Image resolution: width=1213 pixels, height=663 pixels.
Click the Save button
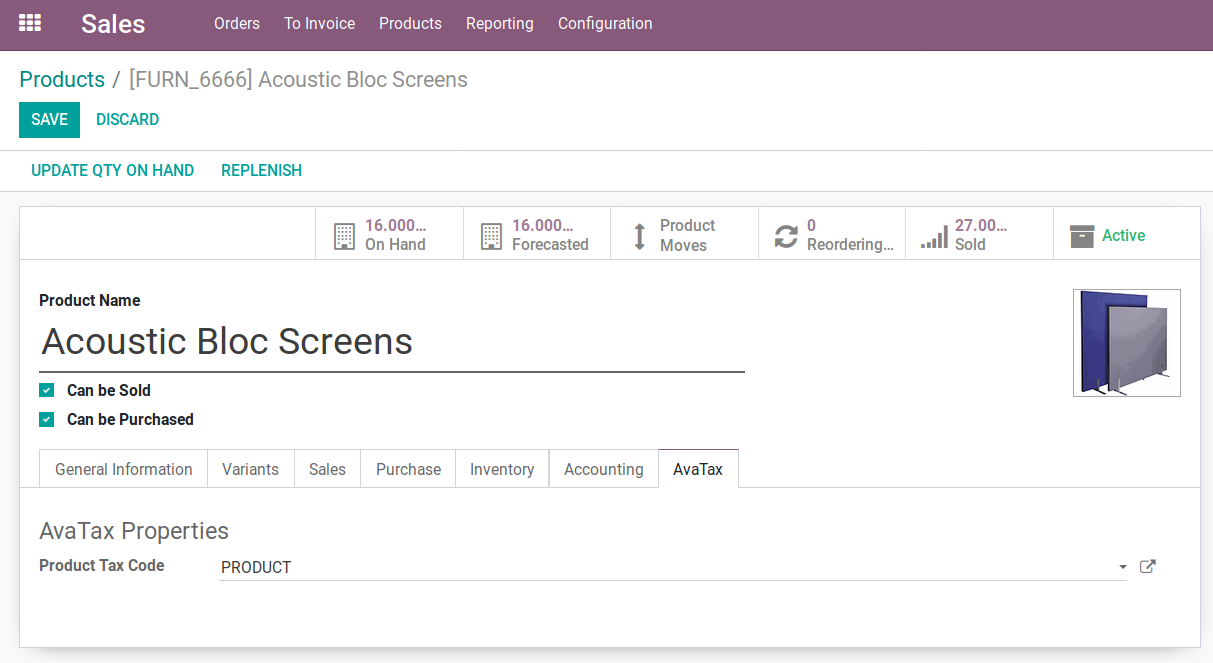49,120
